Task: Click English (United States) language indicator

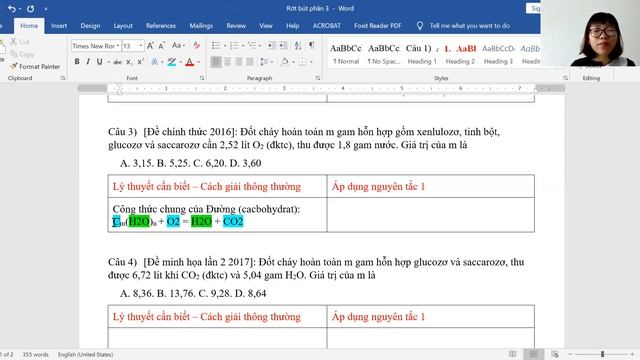Action: click(x=85, y=354)
